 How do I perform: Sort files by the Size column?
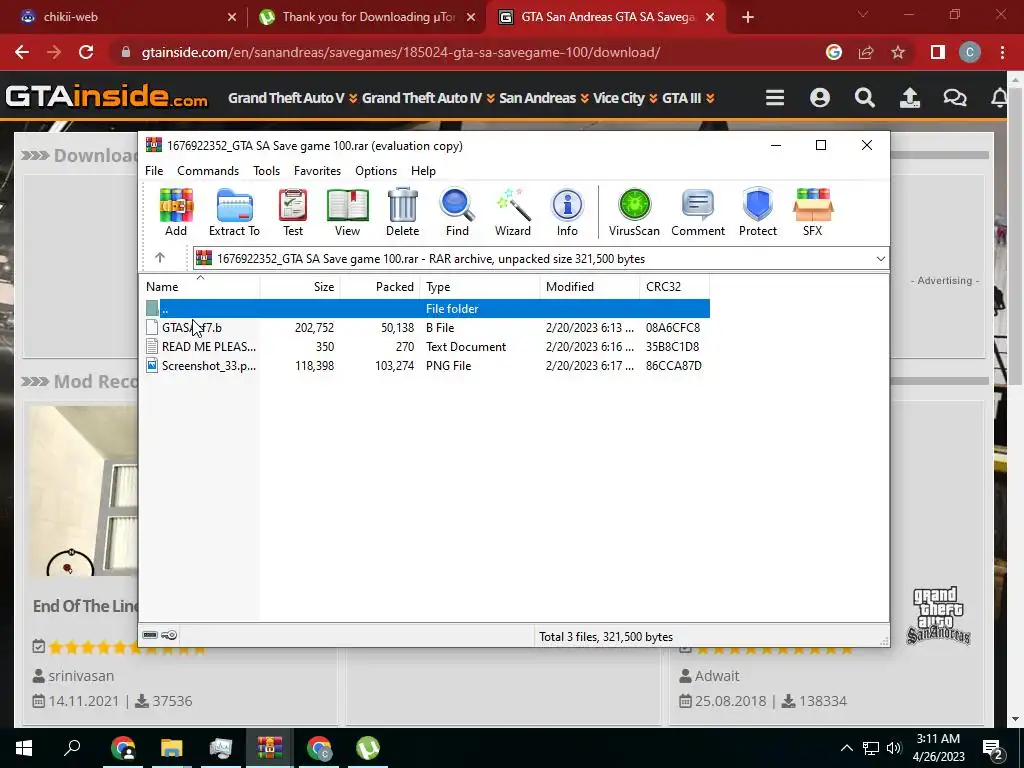click(300, 287)
